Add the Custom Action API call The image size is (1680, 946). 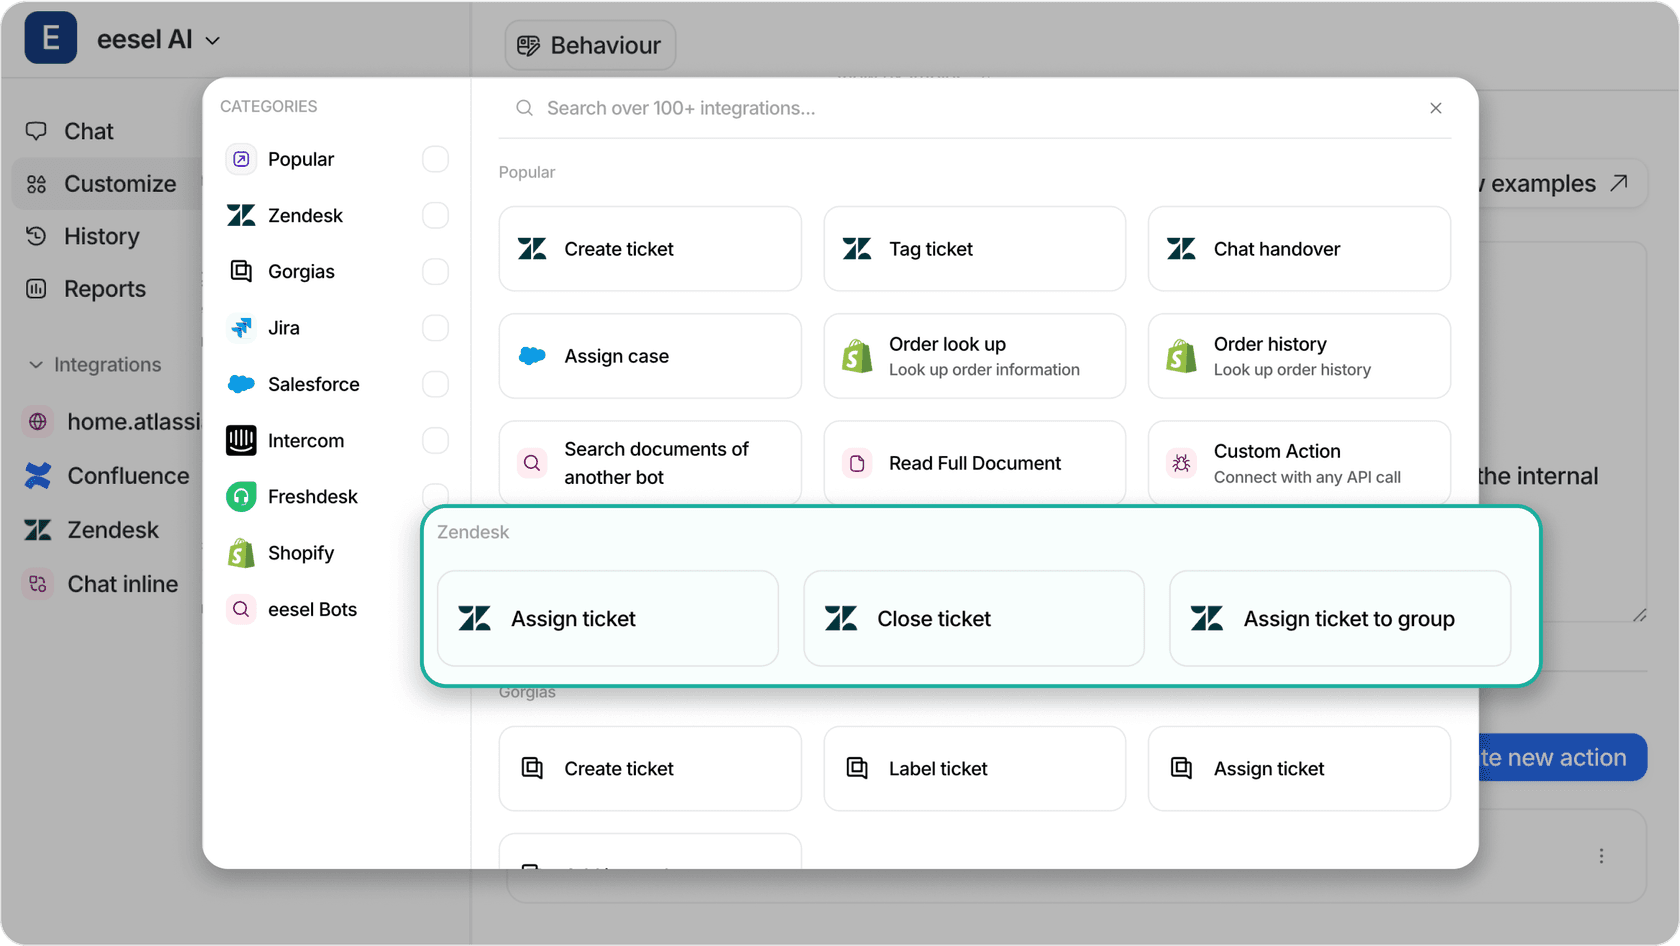coord(1299,463)
